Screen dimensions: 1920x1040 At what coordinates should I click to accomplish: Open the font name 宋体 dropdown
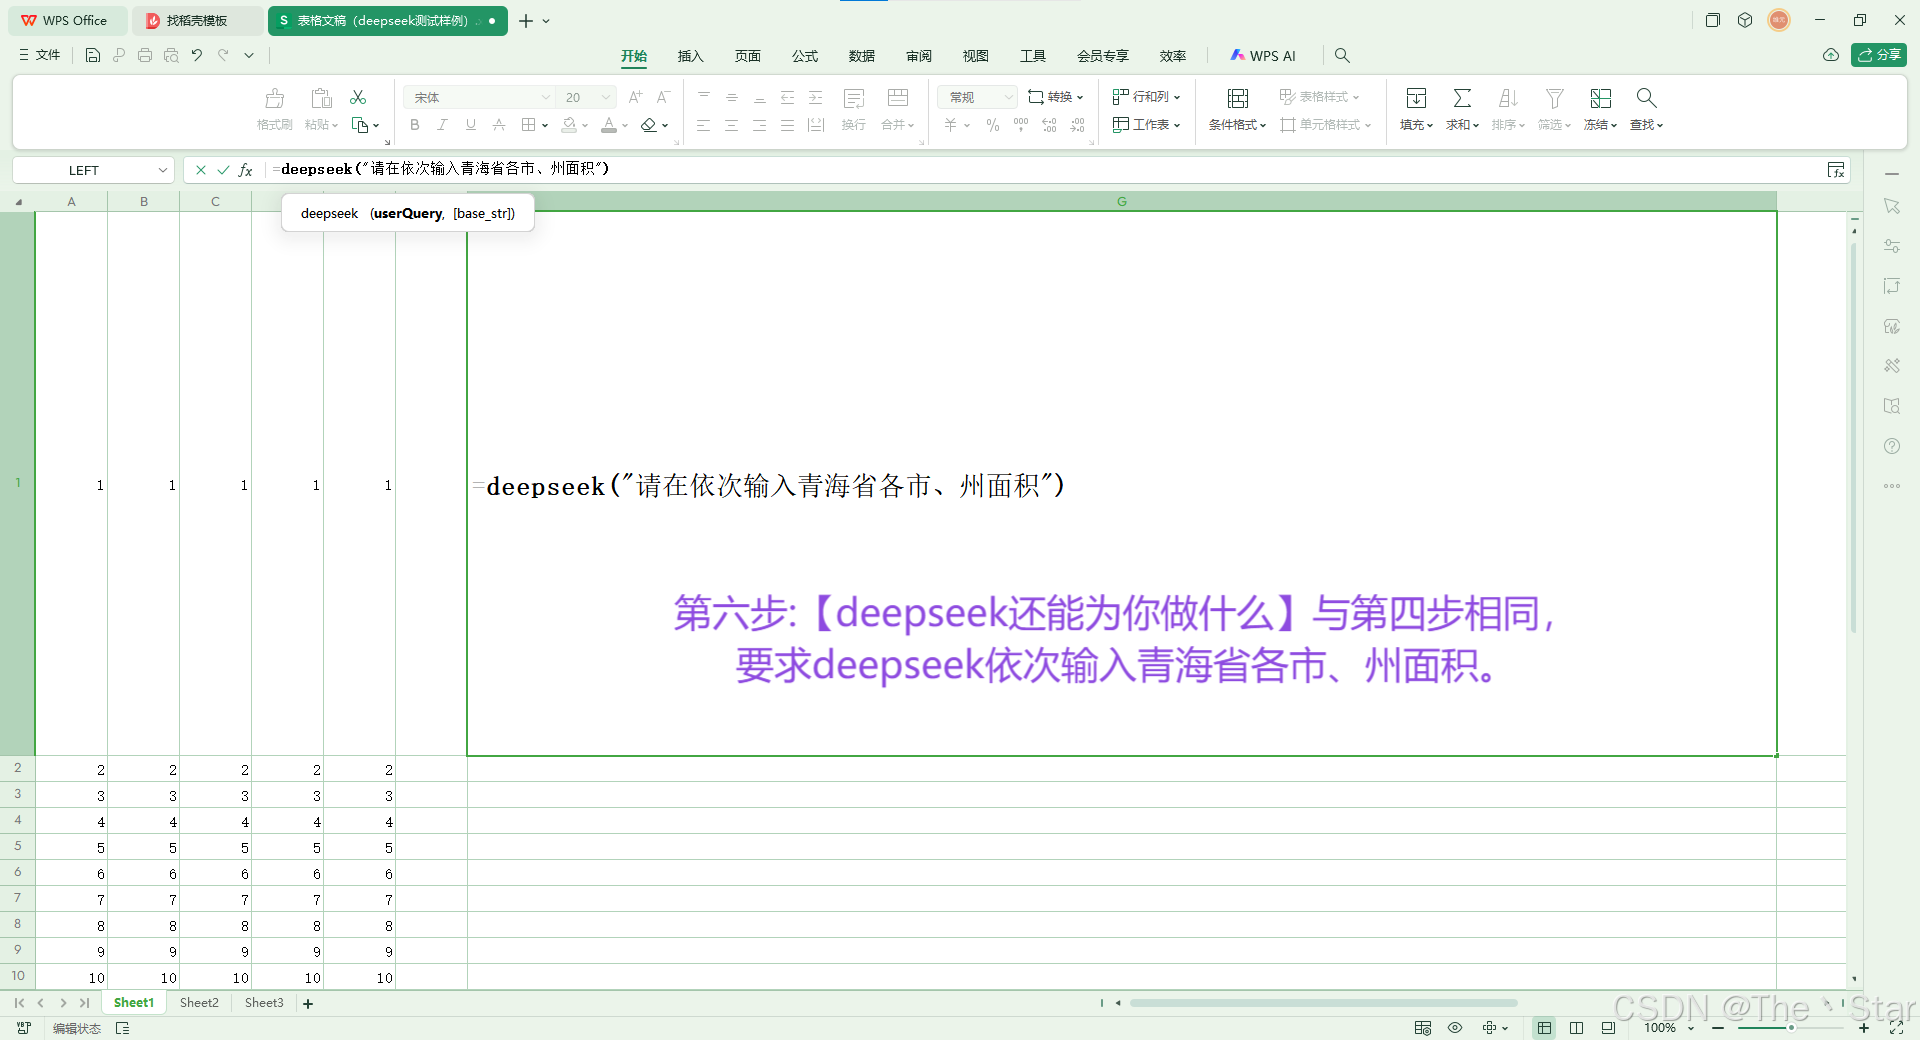click(x=545, y=97)
